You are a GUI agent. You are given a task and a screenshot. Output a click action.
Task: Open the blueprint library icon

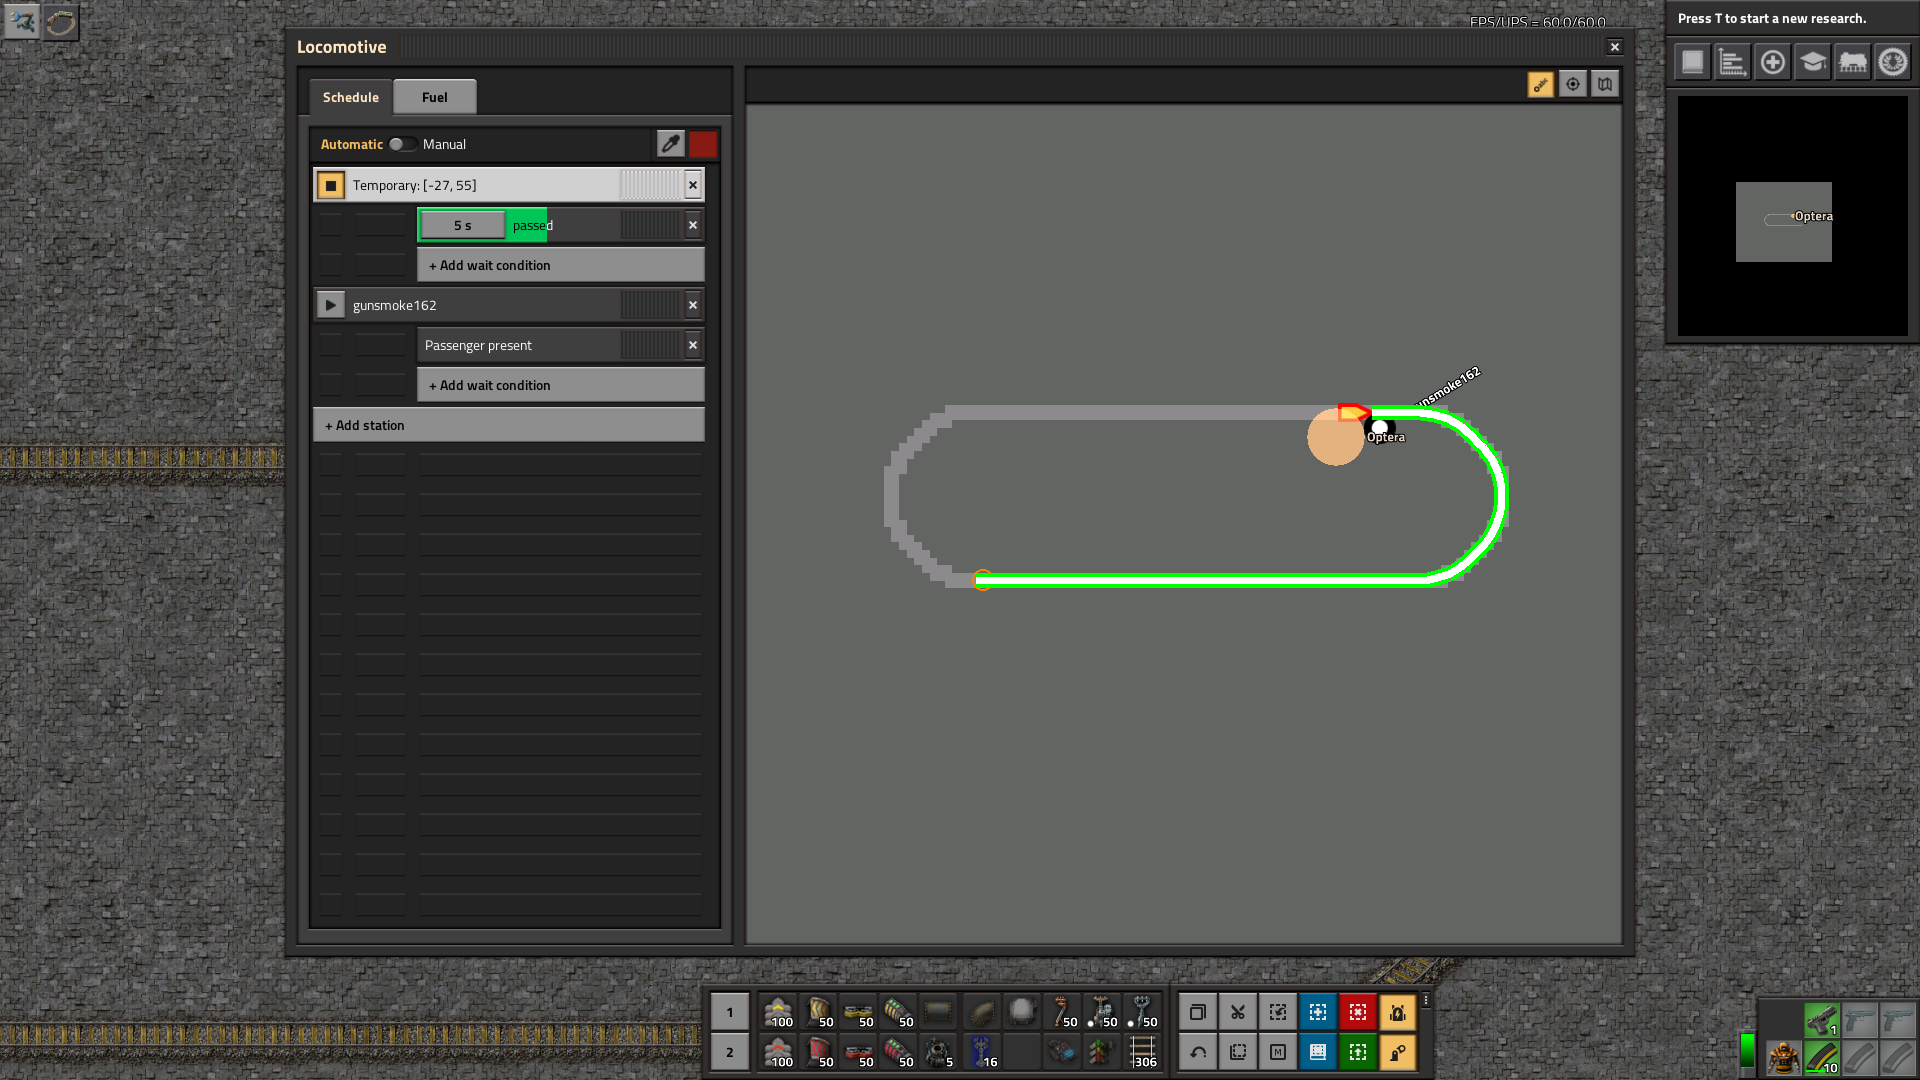[1693, 62]
